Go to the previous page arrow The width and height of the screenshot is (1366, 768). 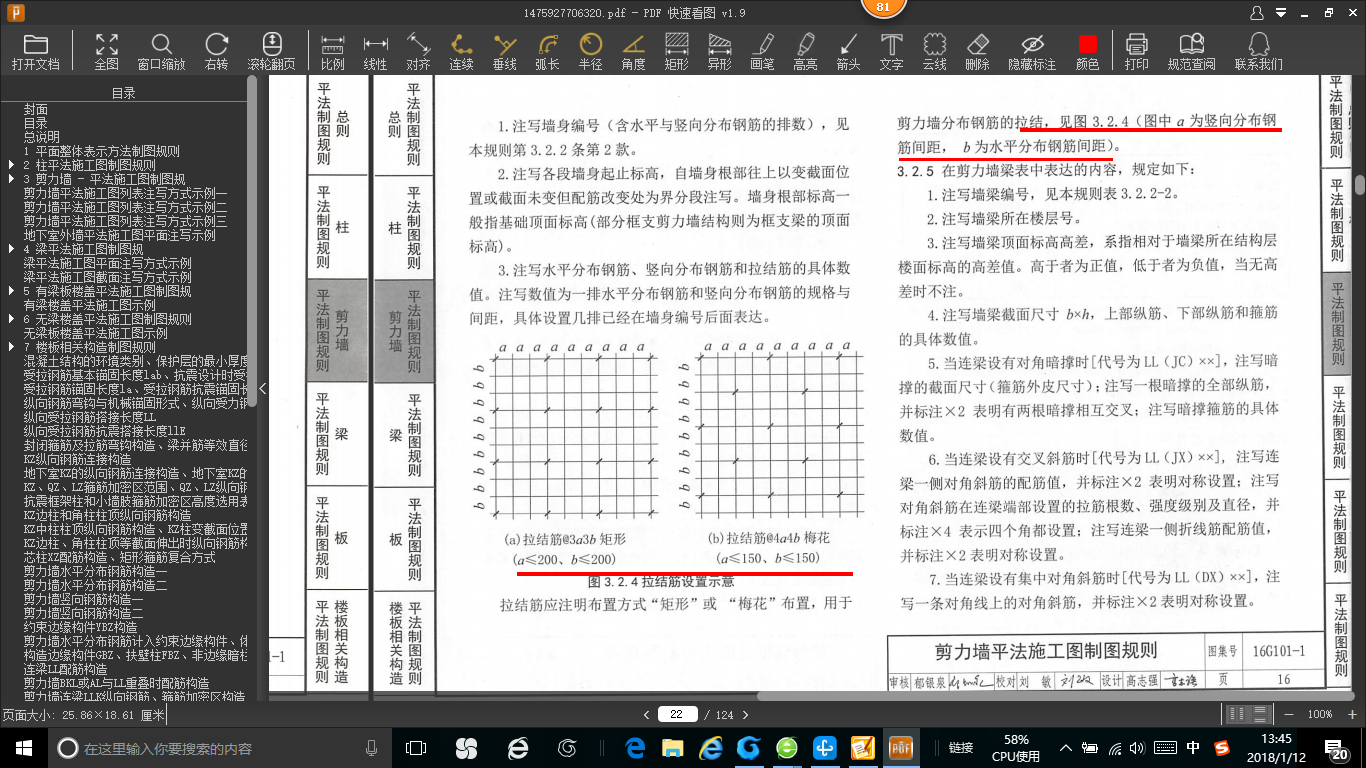[x=645, y=714]
